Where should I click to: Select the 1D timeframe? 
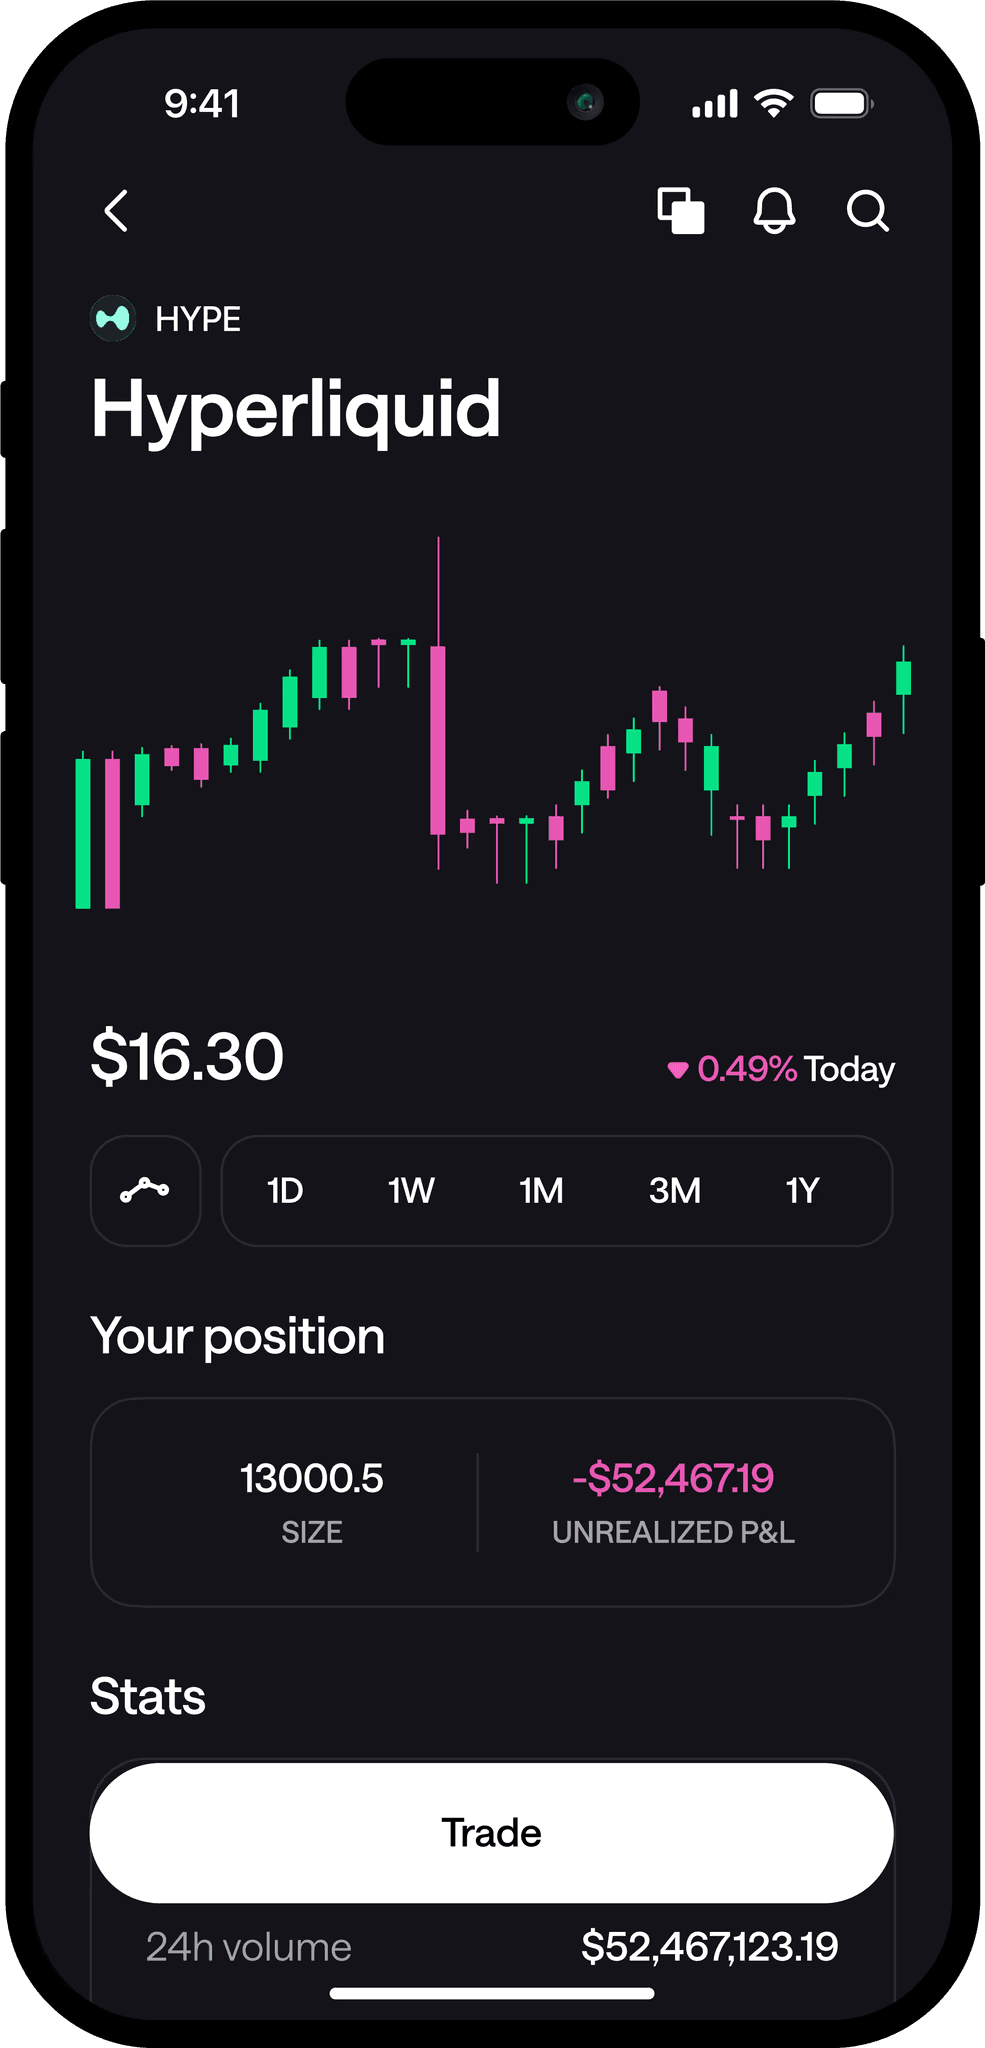pyautogui.click(x=285, y=1191)
